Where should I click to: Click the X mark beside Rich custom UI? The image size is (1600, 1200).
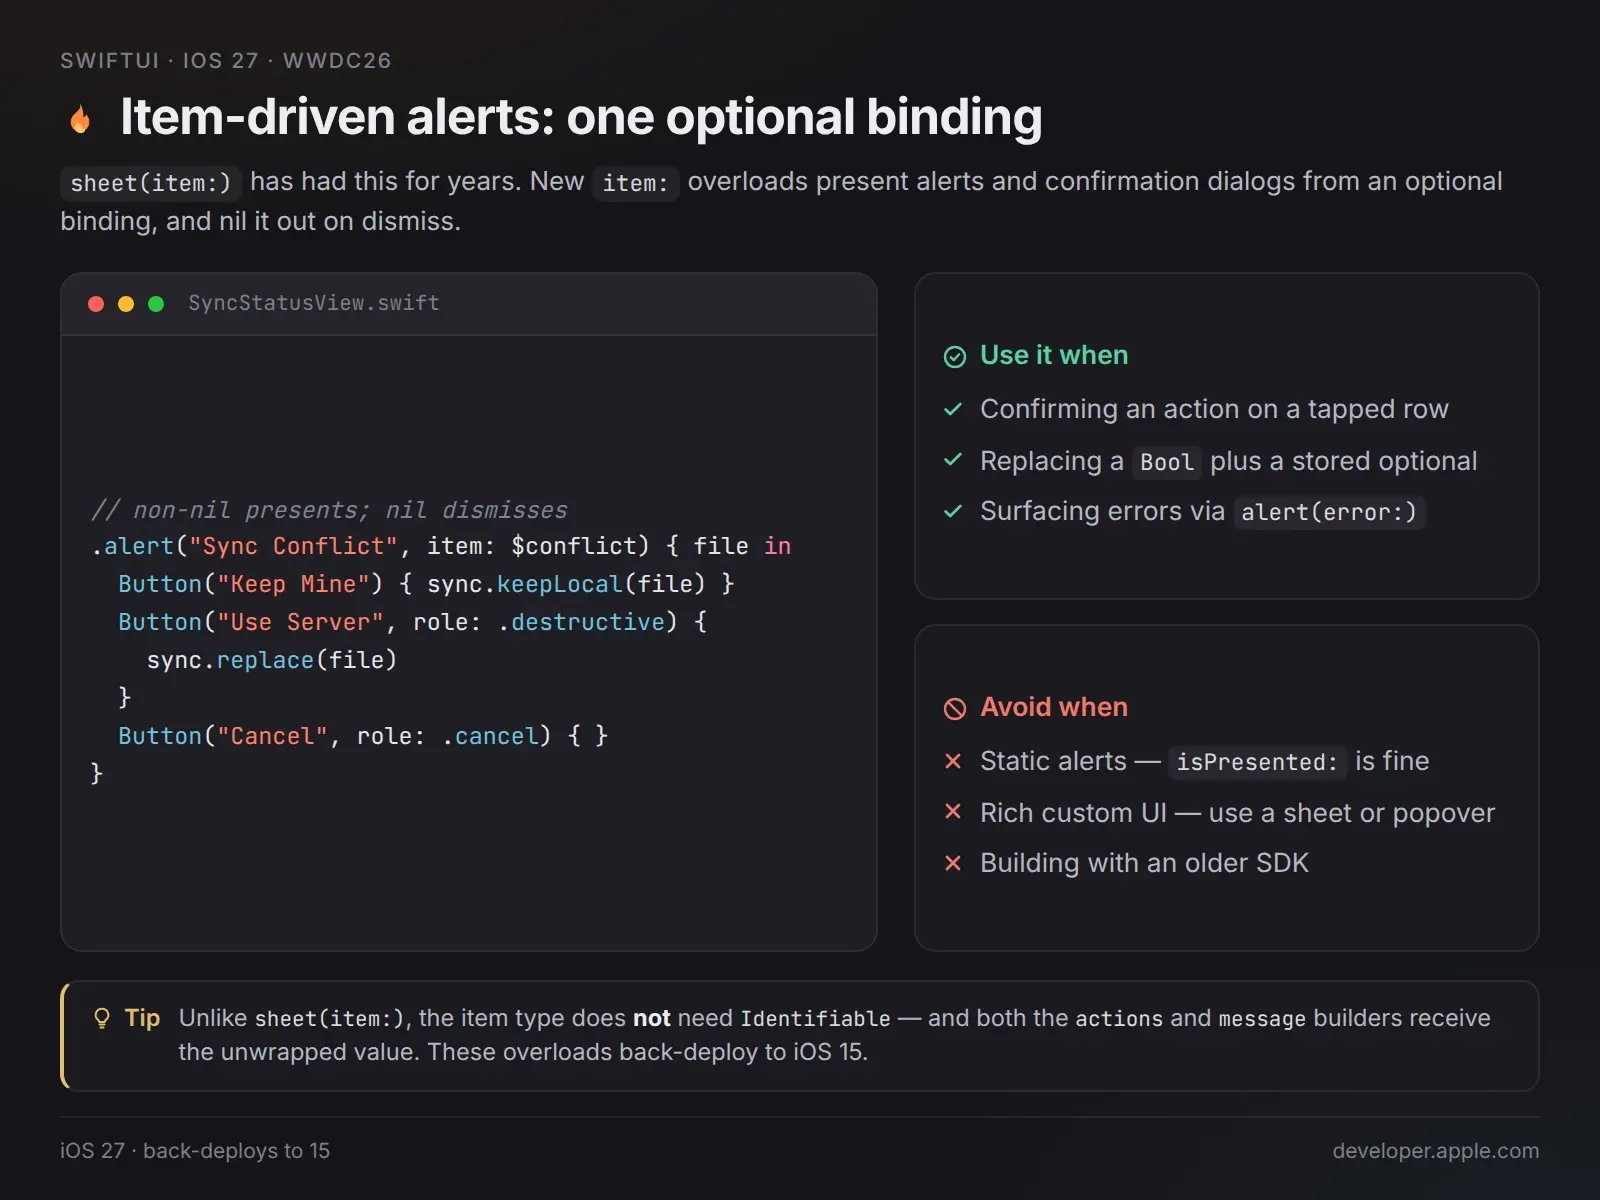[953, 811]
